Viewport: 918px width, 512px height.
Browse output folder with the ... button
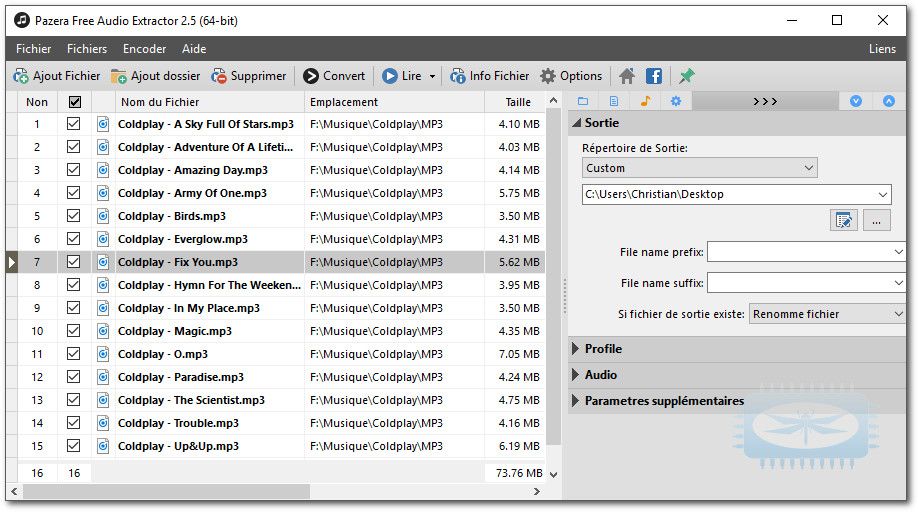tap(876, 221)
